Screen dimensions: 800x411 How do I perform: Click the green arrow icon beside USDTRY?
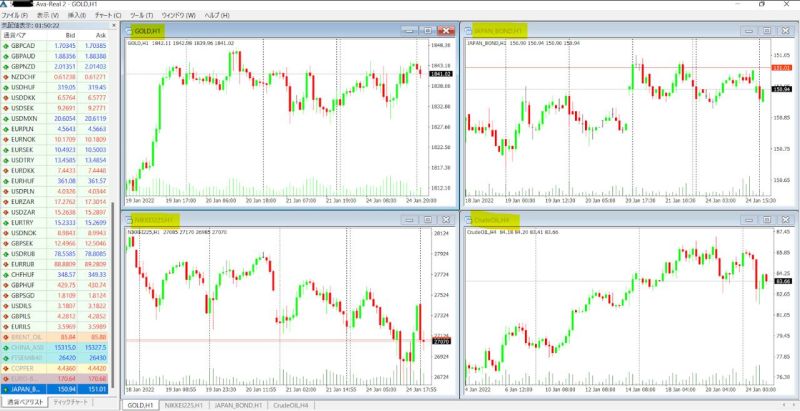click(6, 160)
